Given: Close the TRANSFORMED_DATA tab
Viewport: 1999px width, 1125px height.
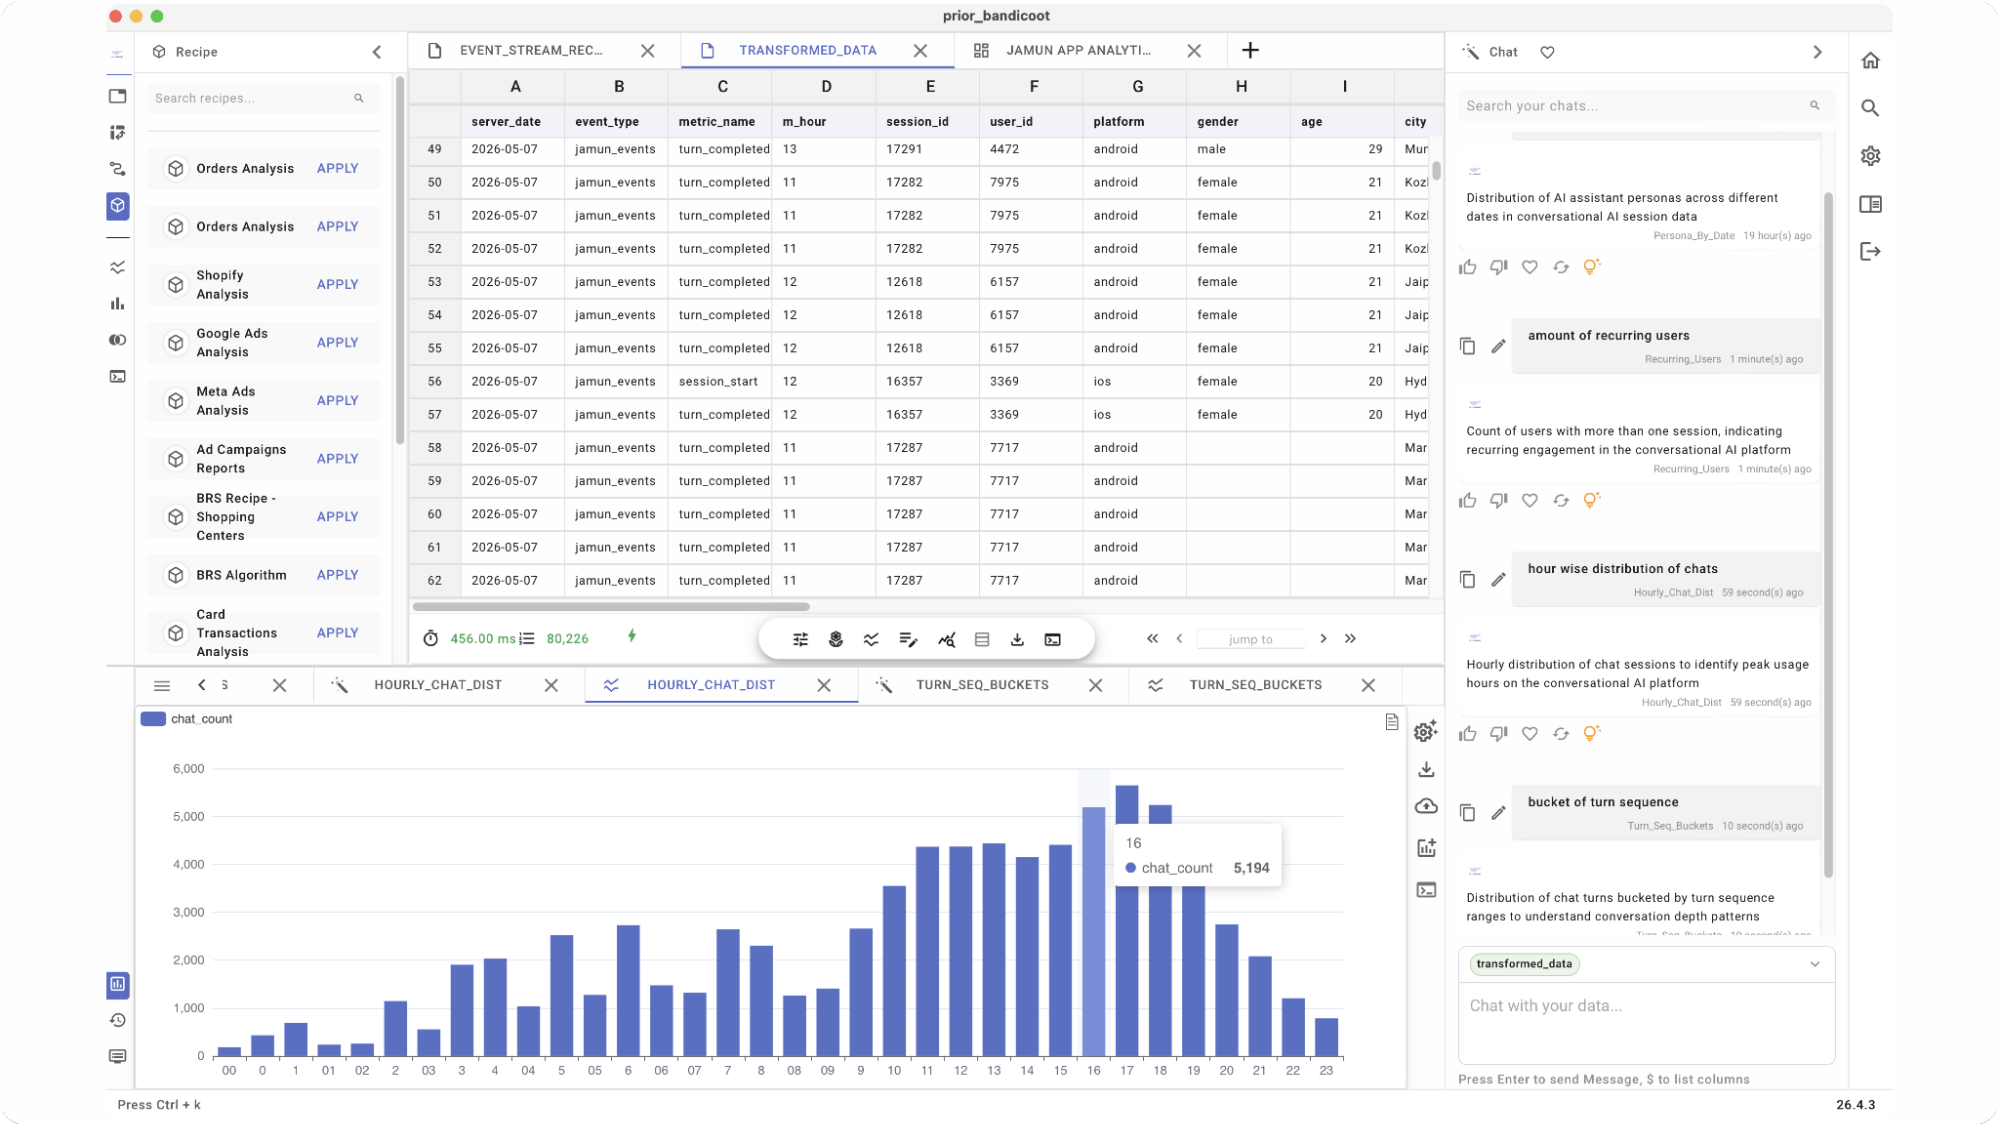Looking at the screenshot, I should [x=920, y=50].
